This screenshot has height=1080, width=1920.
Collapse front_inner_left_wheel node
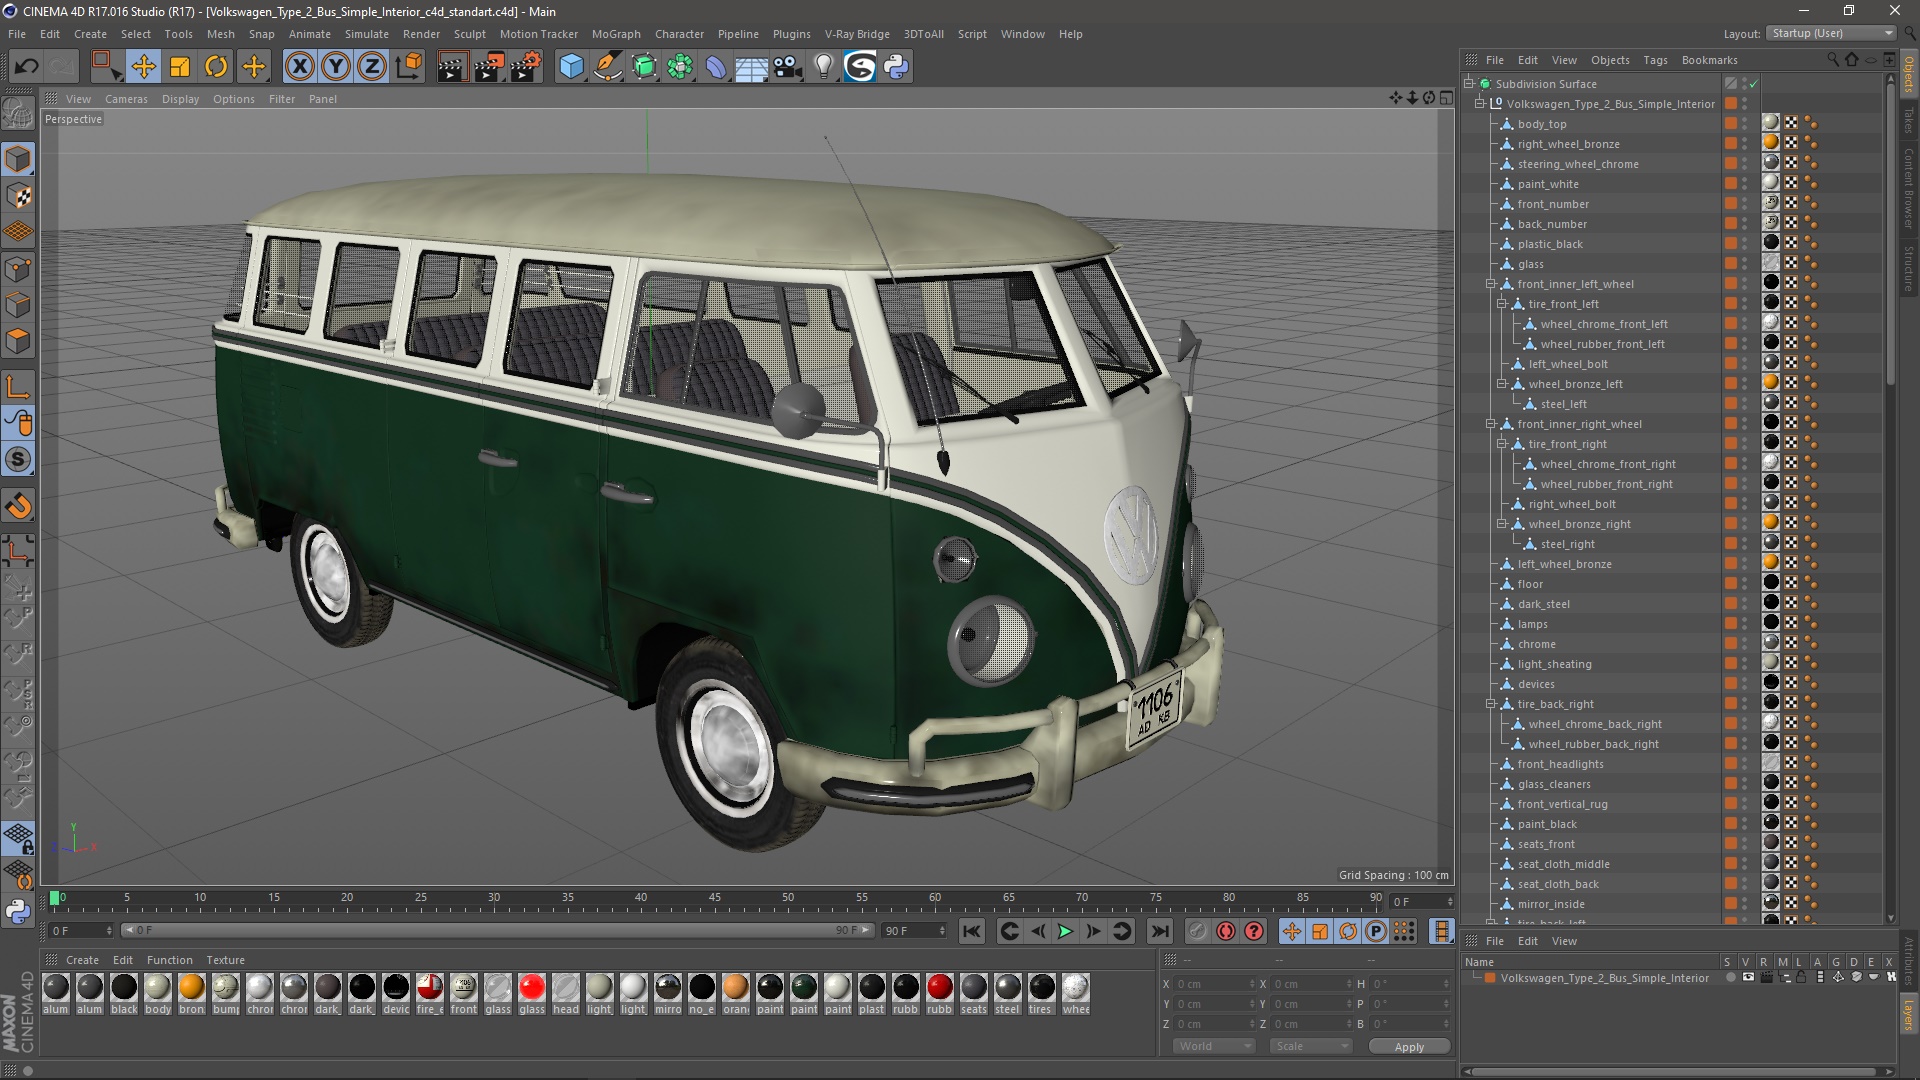tap(1491, 284)
